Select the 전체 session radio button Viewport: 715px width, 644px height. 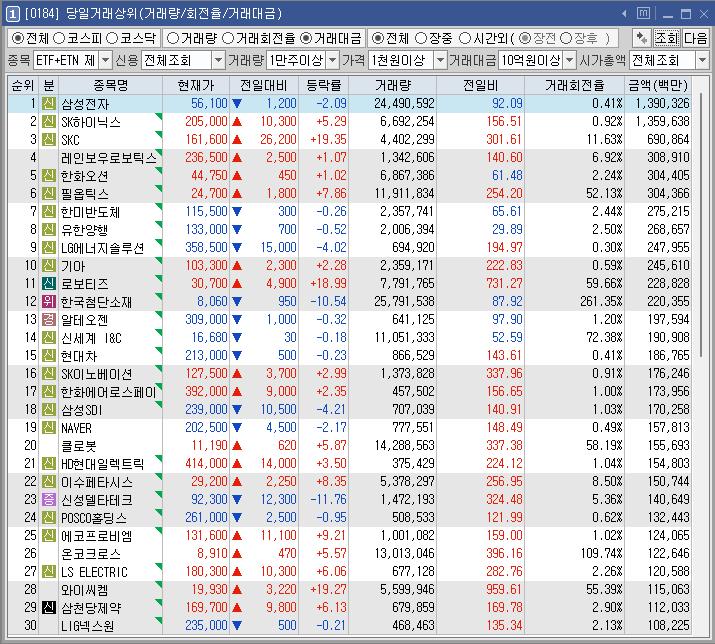[377, 38]
